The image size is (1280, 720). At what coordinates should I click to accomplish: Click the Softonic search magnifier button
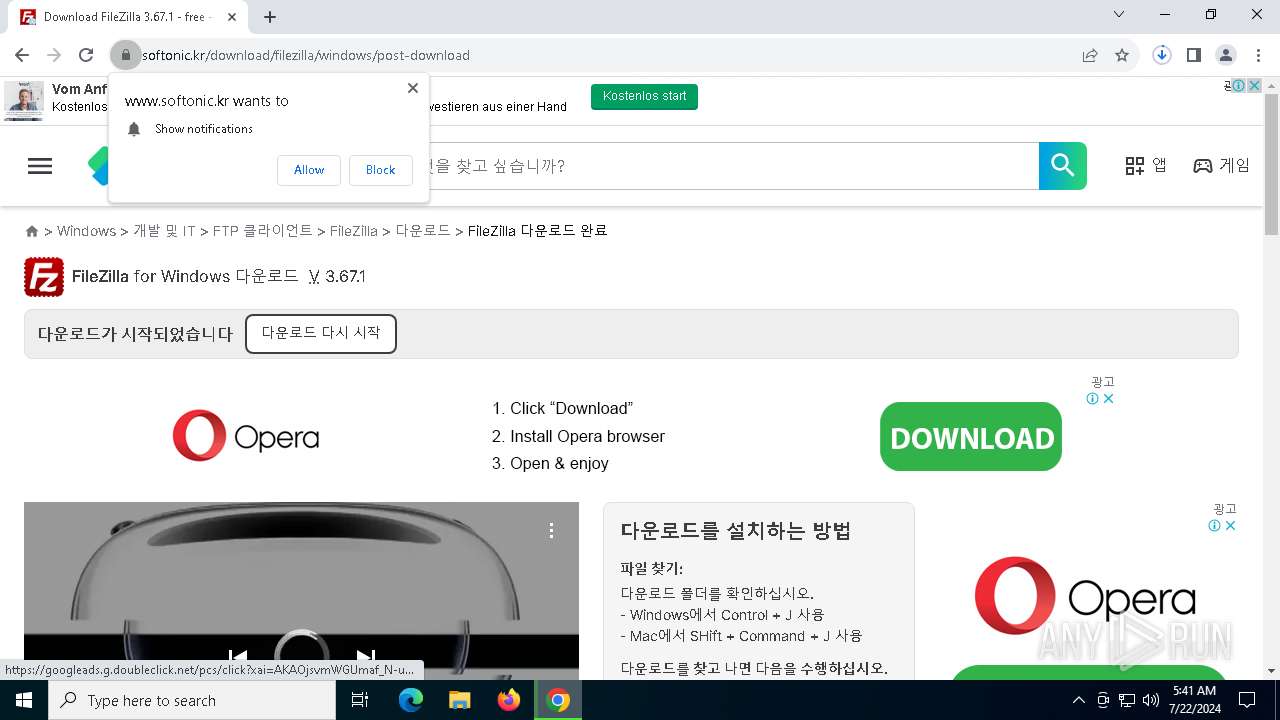coord(1063,166)
